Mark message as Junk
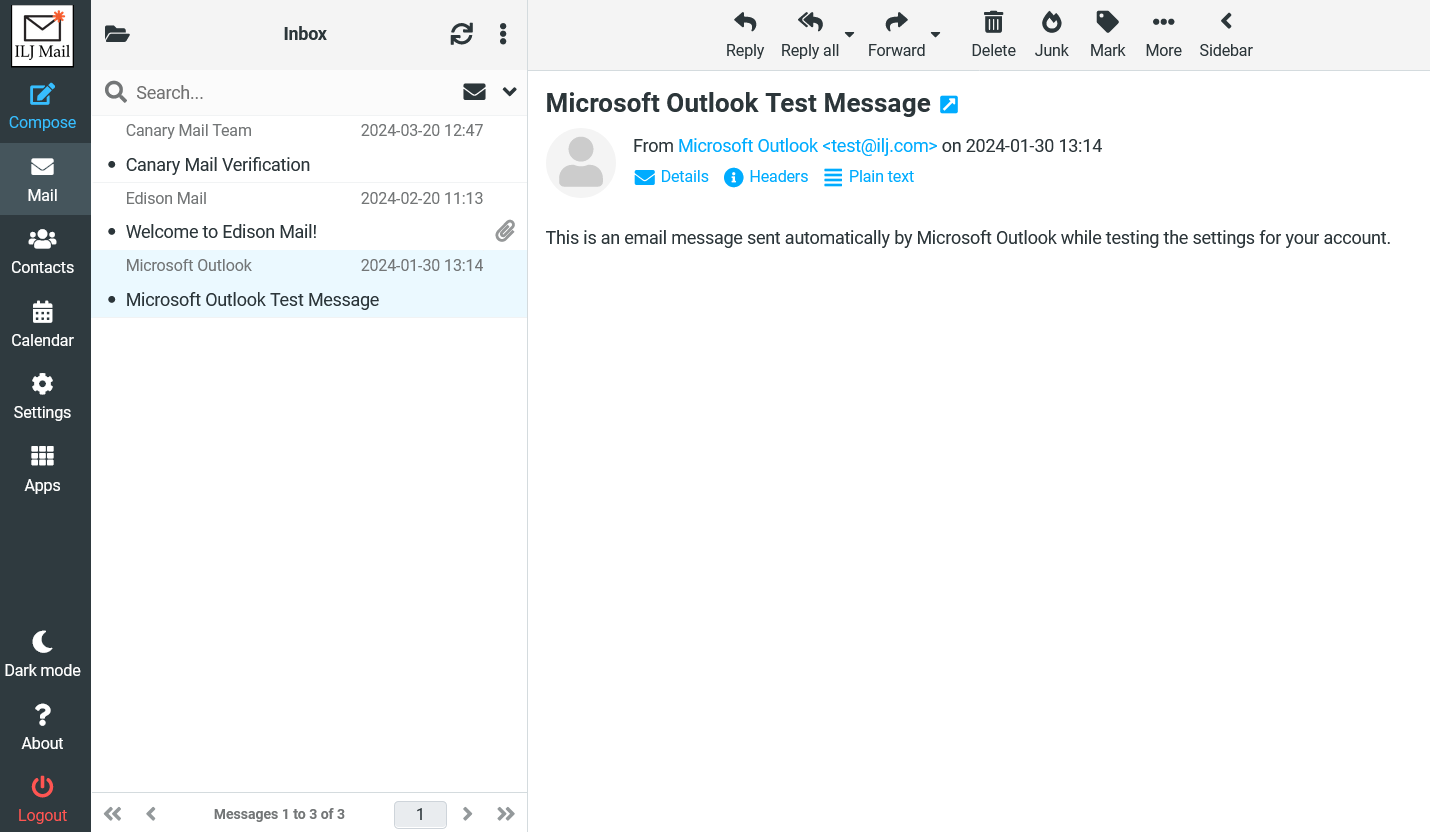This screenshot has height=832, width=1430. [x=1051, y=34]
